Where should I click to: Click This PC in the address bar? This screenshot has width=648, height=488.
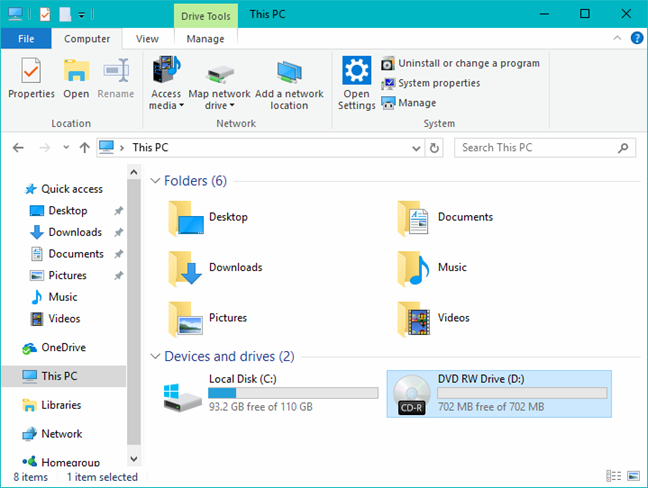coord(150,148)
